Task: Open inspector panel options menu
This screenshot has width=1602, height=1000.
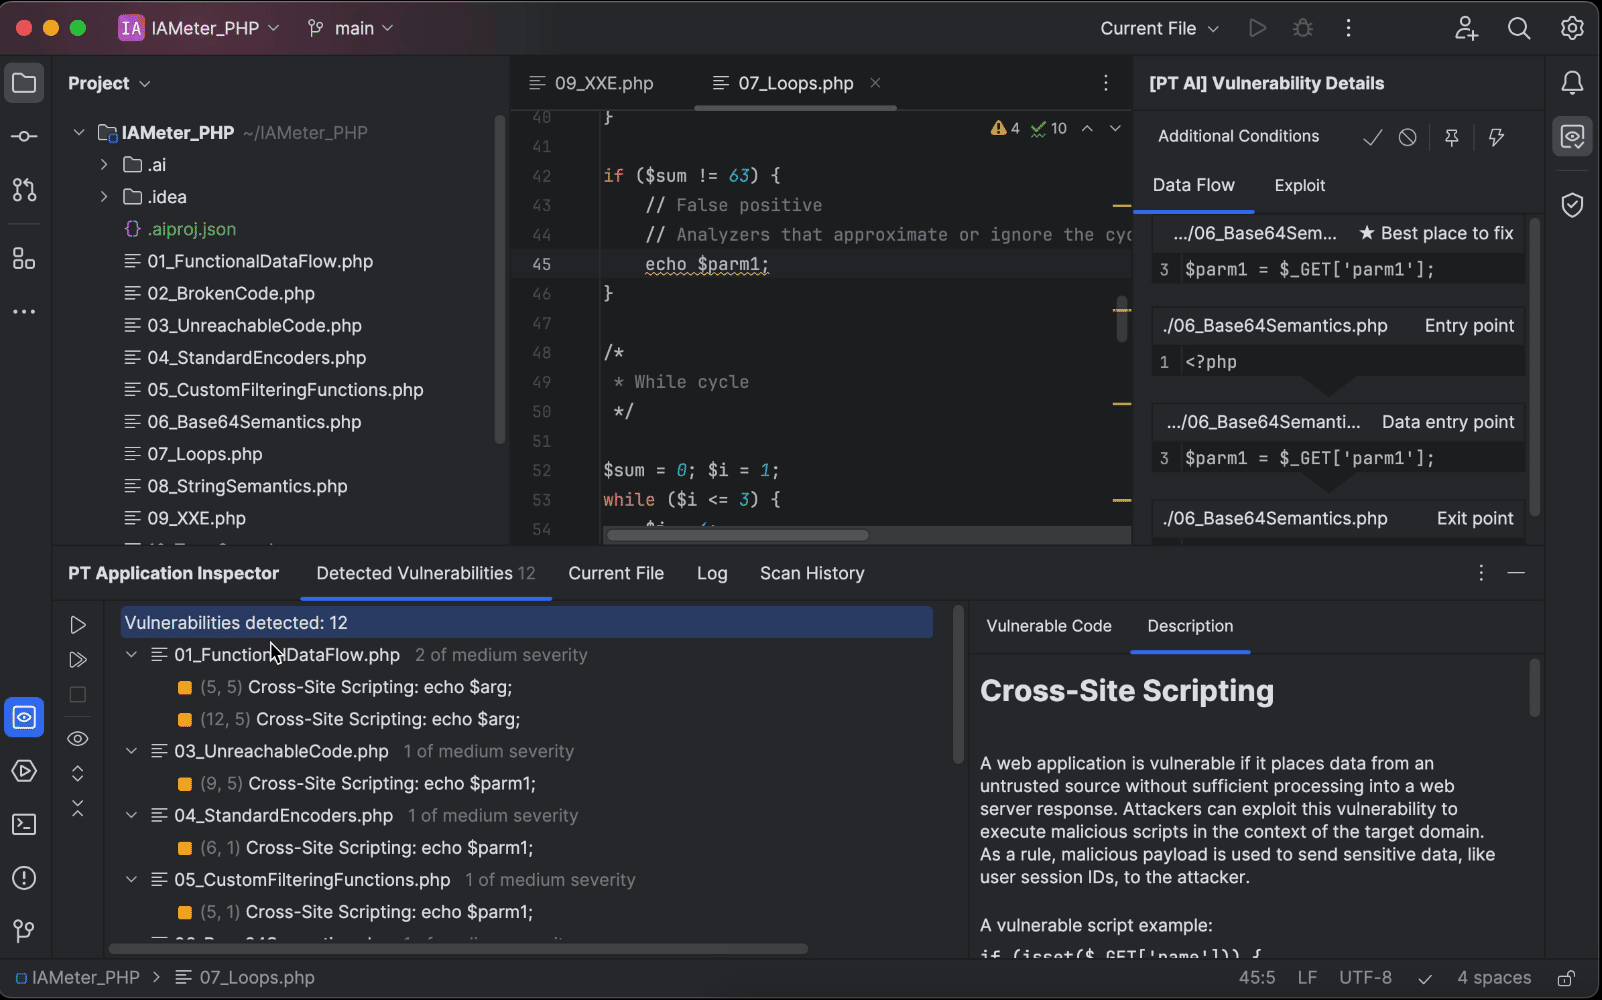Action: pos(1481,573)
